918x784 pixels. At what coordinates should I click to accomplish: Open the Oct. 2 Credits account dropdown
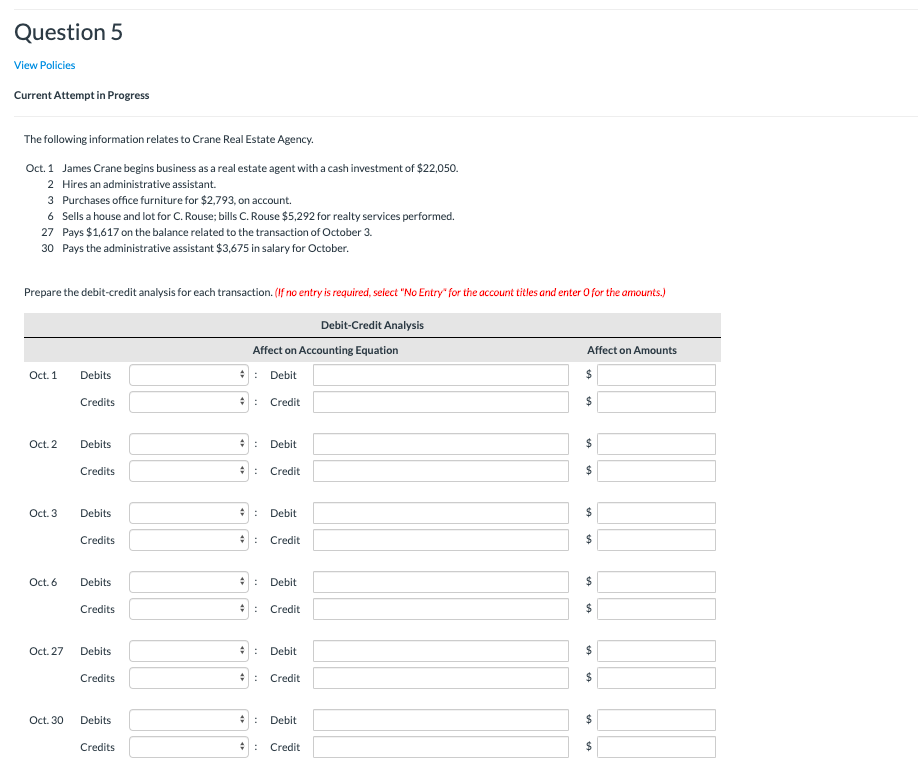pyautogui.click(x=188, y=471)
